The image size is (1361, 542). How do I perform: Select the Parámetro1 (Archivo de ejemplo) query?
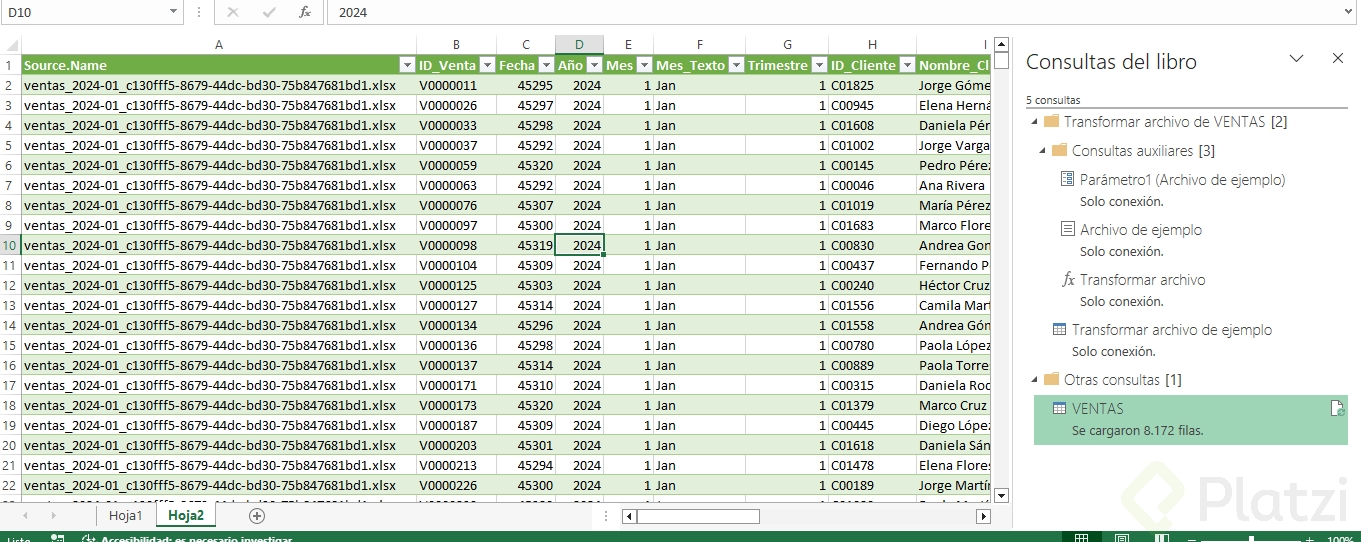1182,180
